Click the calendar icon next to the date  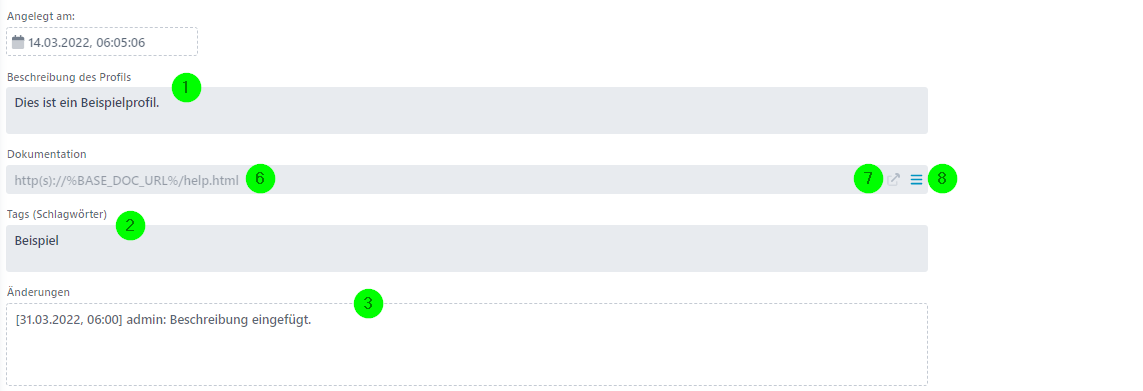tap(18, 42)
